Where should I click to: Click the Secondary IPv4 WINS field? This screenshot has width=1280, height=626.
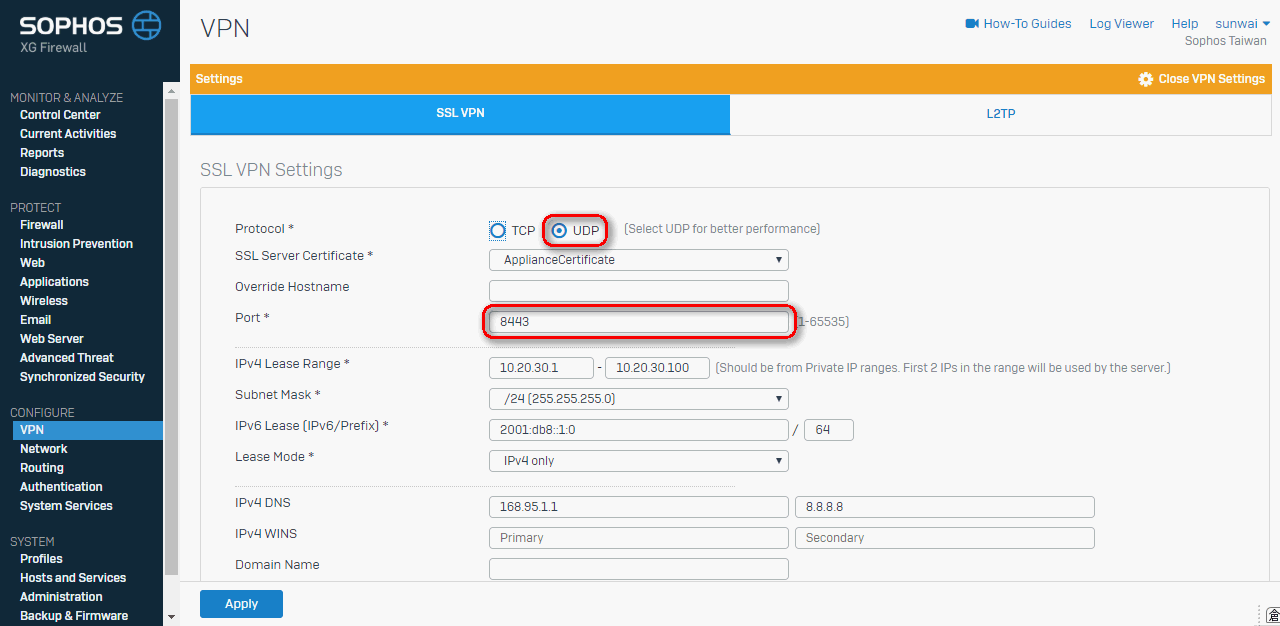click(945, 538)
